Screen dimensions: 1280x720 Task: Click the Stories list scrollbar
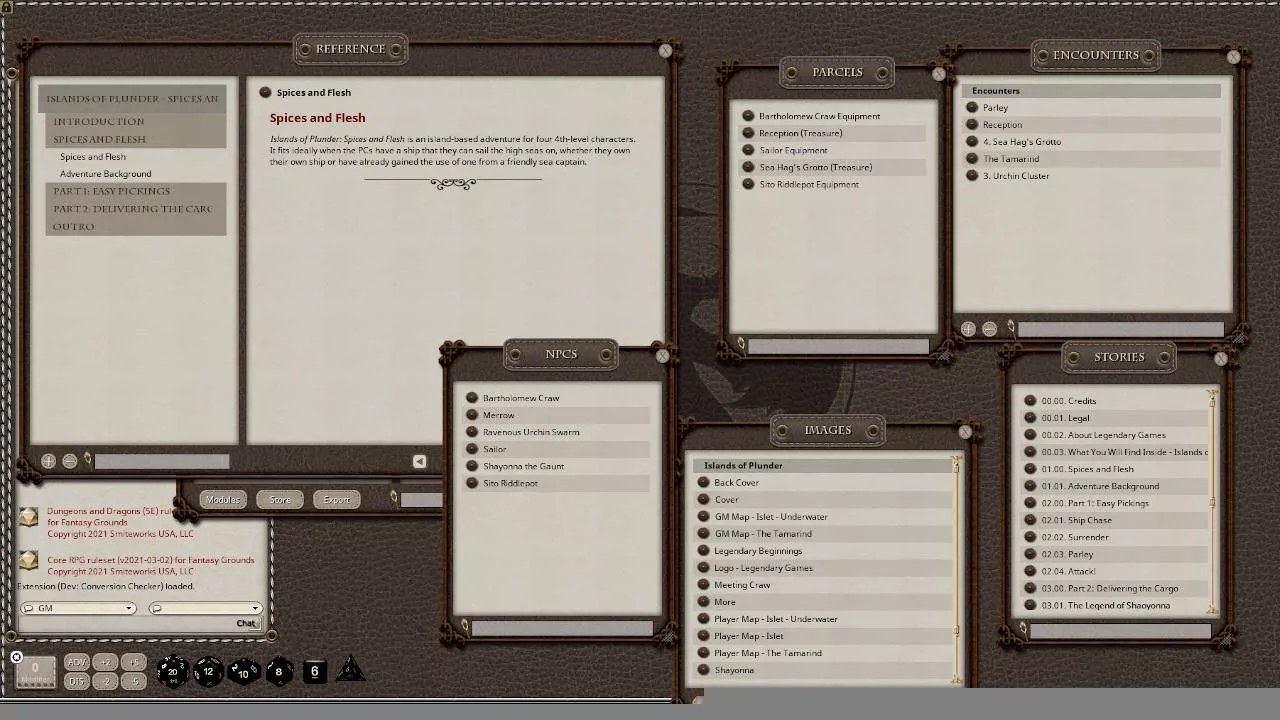[x=1212, y=503]
